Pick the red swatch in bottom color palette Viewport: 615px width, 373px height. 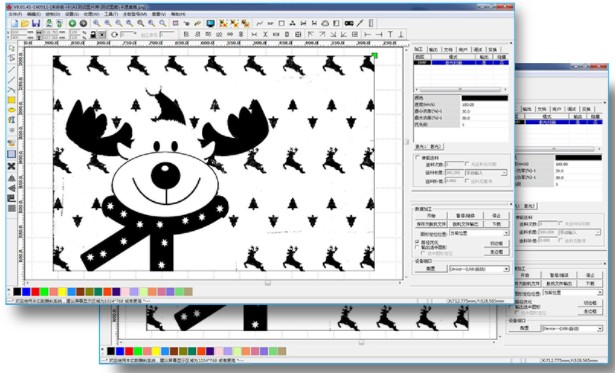pyautogui.click(x=35, y=291)
